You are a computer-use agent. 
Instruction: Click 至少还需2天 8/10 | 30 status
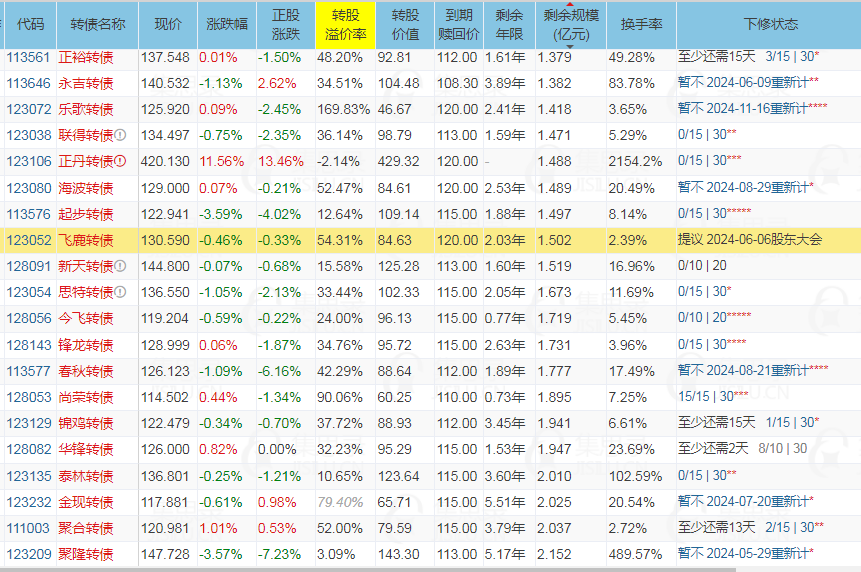pyautogui.click(x=742, y=448)
